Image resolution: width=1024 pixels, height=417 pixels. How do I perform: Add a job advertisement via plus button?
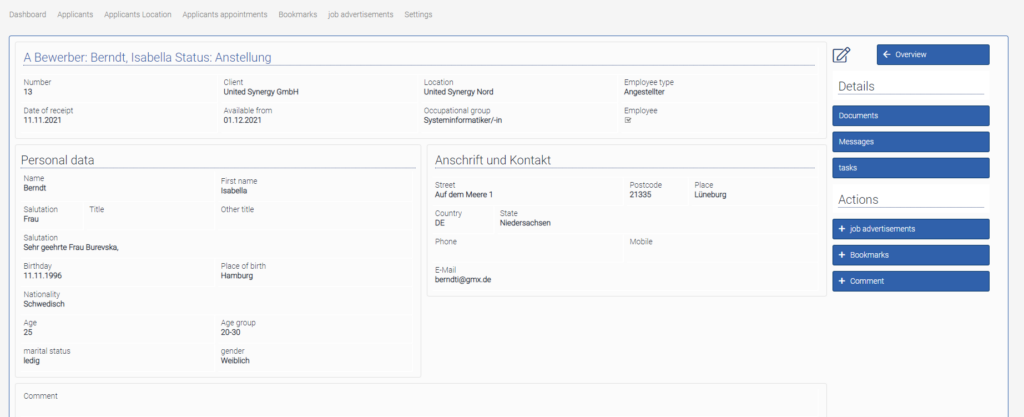coord(910,229)
